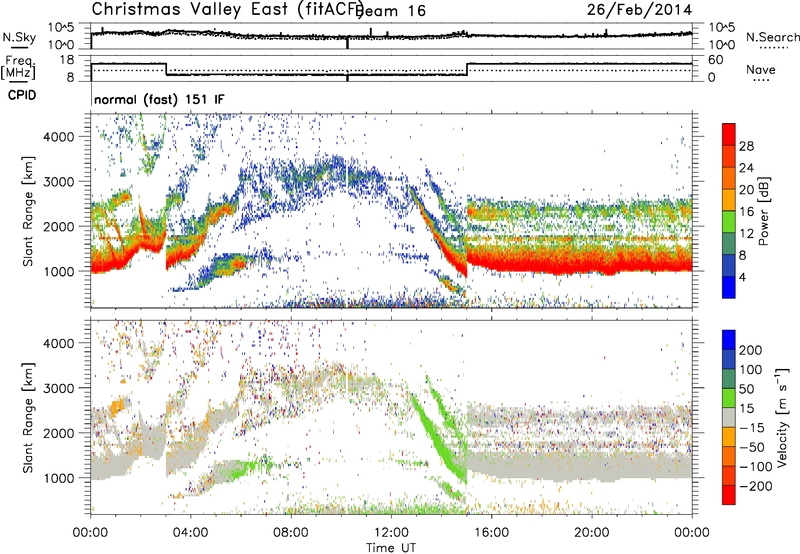The image size is (800, 554).
Task: Click the Nave legend label
Action: 761,69
